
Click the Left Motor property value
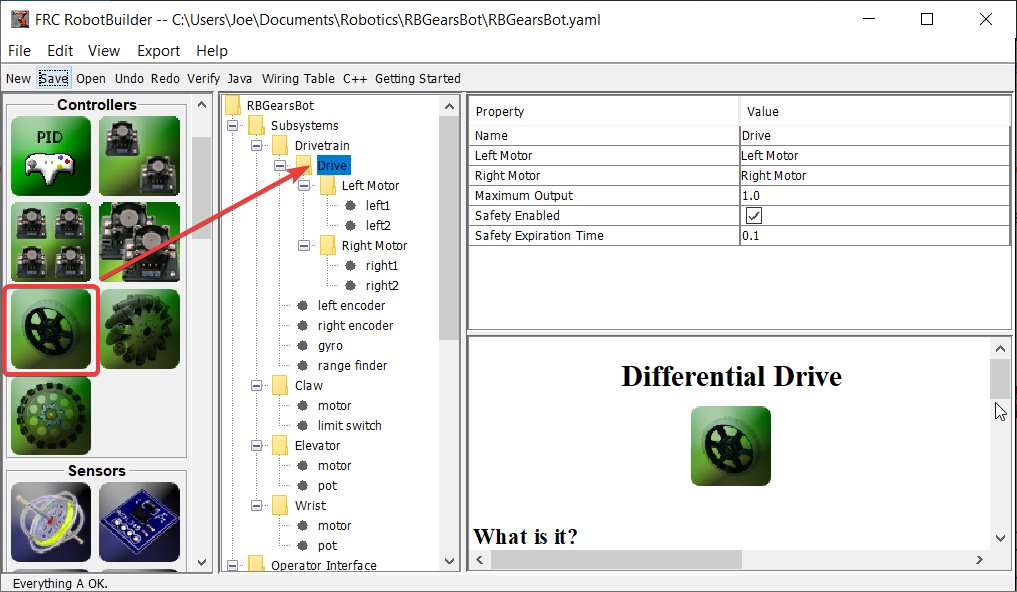pyautogui.click(x=874, y=156)
